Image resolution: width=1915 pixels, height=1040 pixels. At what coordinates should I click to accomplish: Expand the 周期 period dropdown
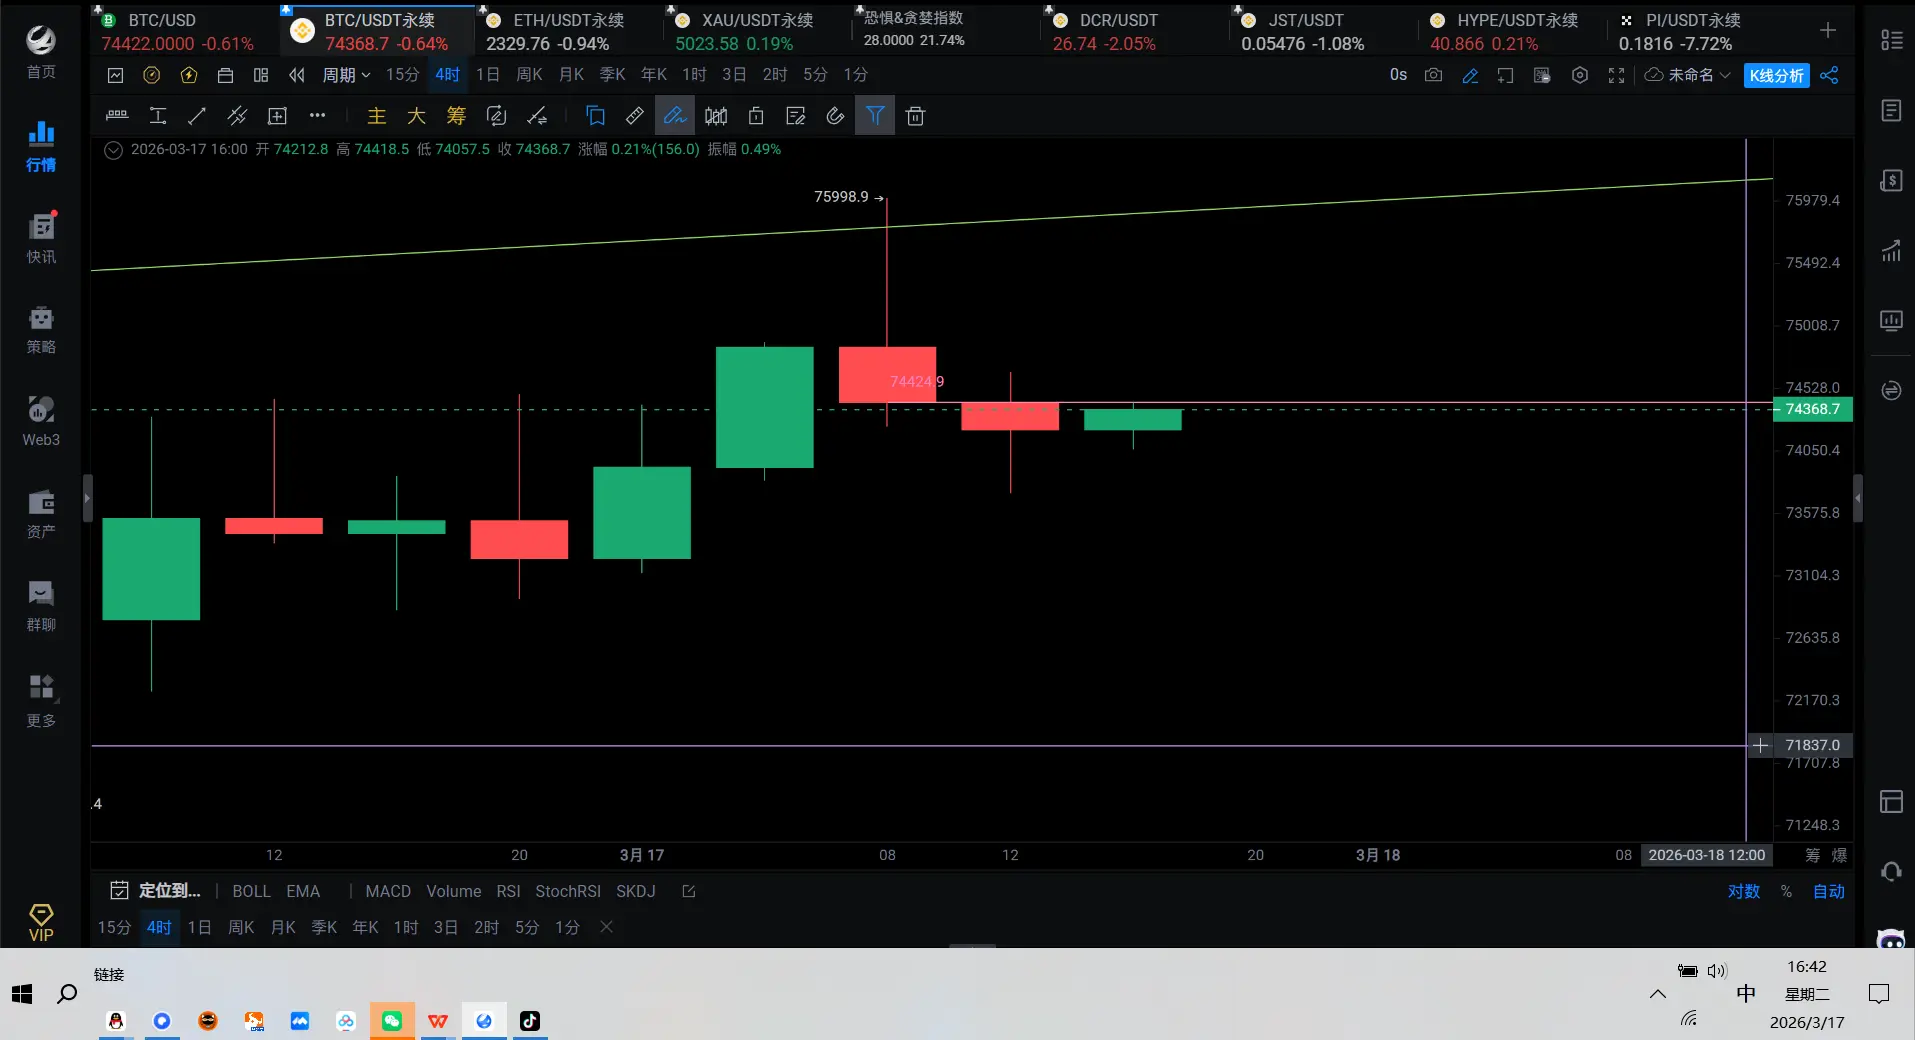(346, 75)
